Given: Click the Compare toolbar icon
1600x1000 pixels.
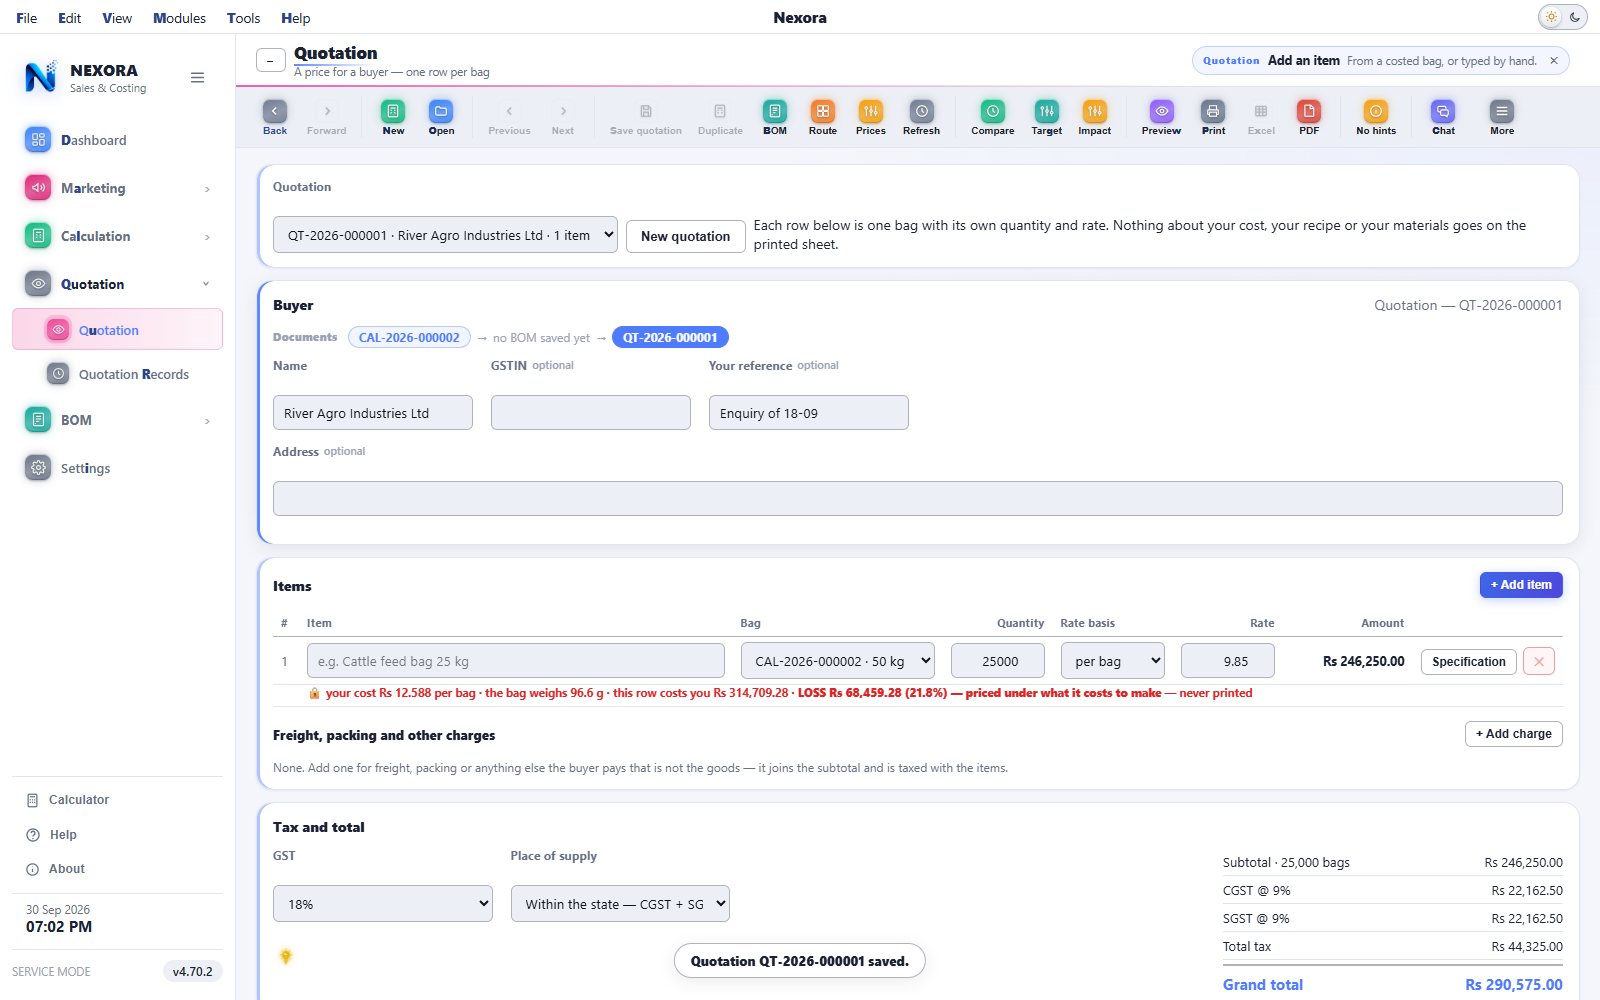Looking at the screenshot, I should click(993, 117).
